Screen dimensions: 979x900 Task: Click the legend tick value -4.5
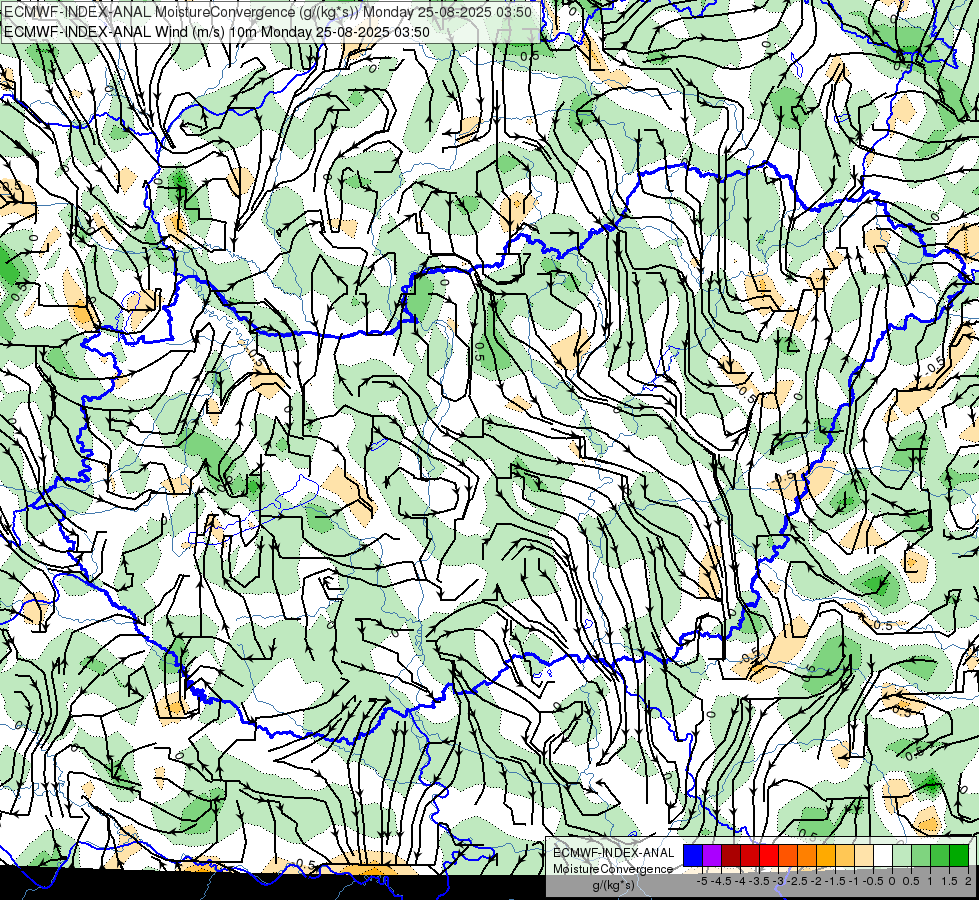coord(721,881)
